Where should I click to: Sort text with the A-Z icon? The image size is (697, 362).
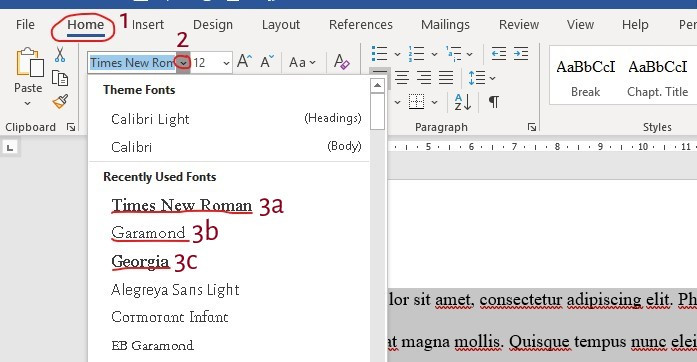click(462, 102)
